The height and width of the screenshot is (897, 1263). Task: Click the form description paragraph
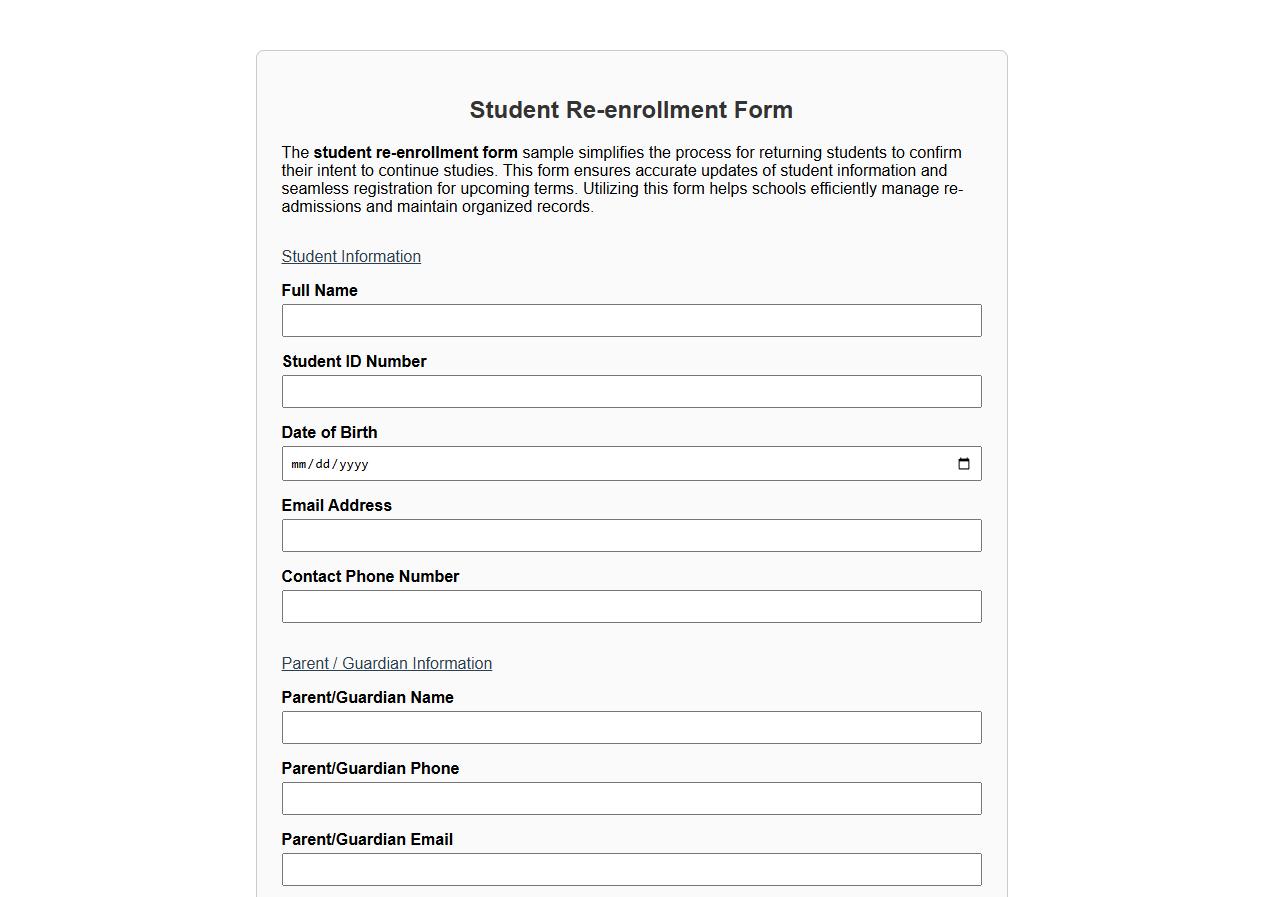click(x=620, y=179)
